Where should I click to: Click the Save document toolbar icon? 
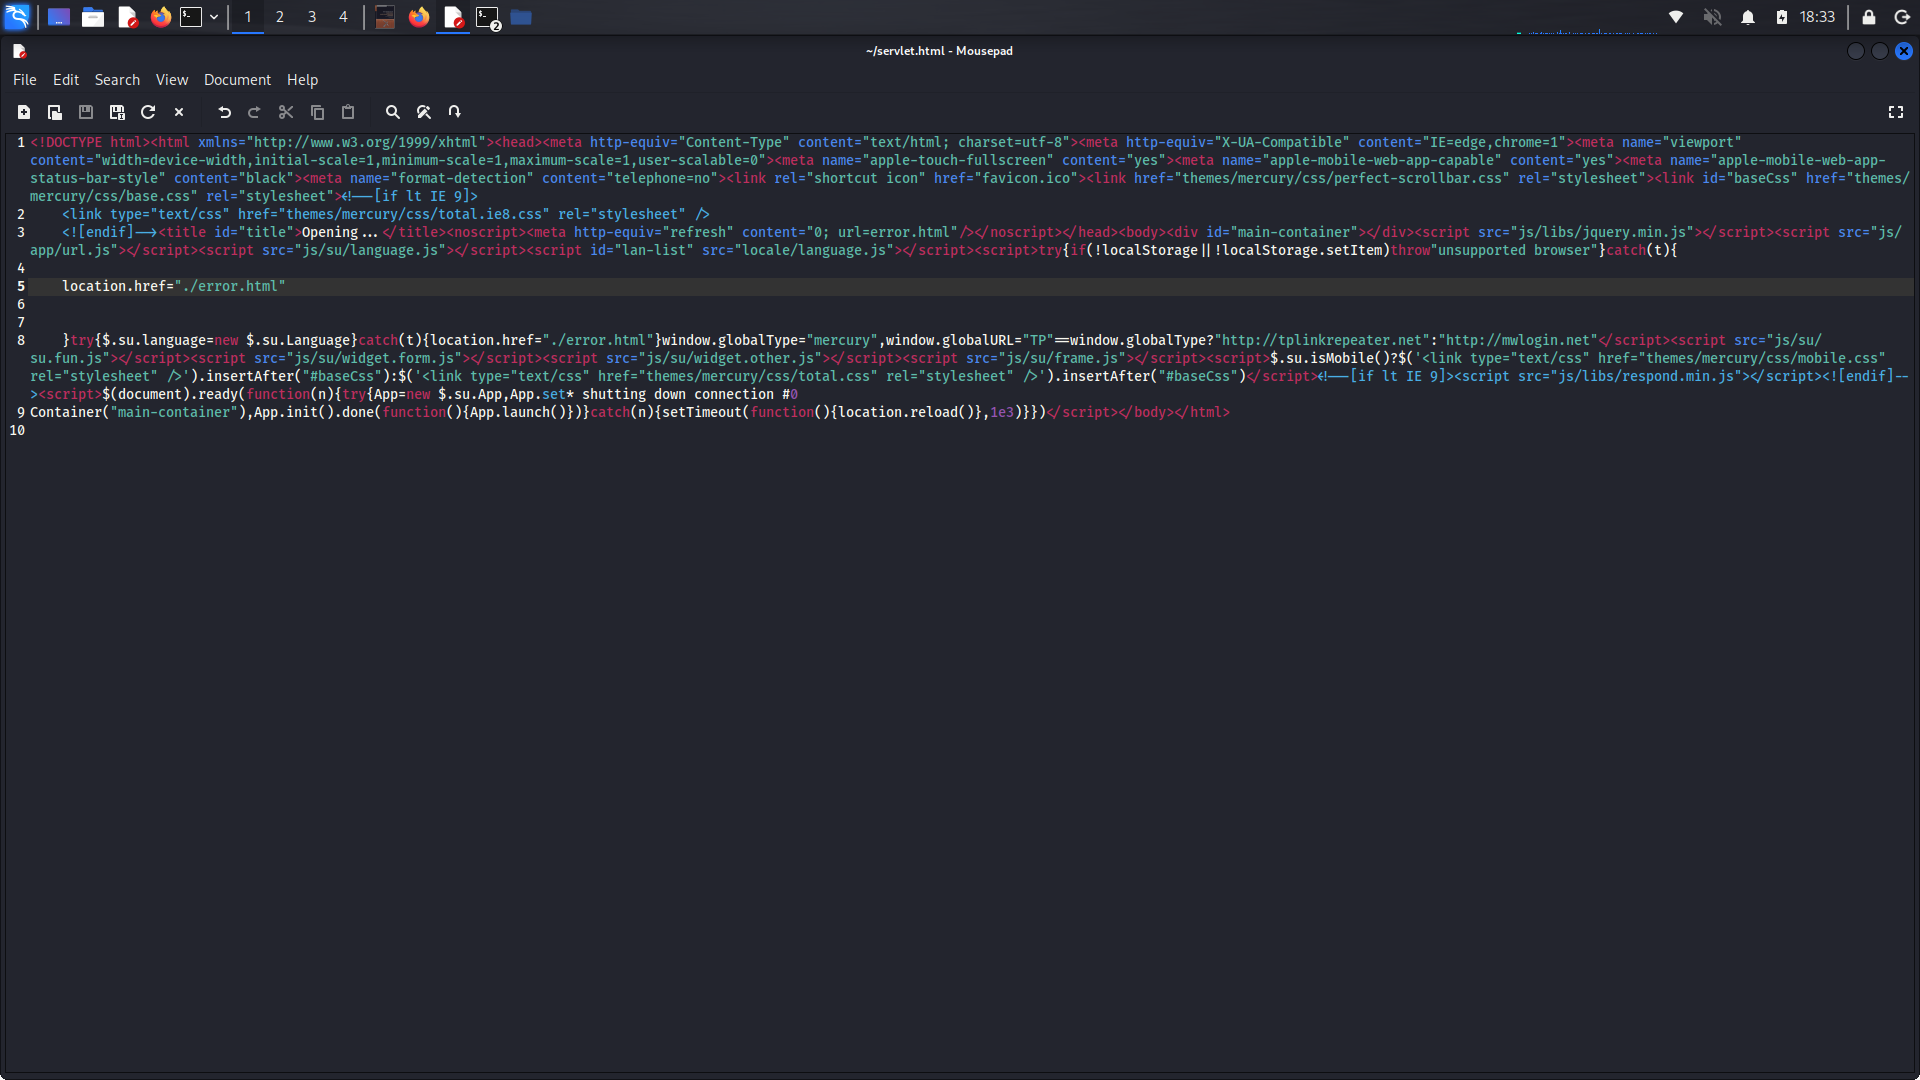pyautogui.click(x=86, y=112)
